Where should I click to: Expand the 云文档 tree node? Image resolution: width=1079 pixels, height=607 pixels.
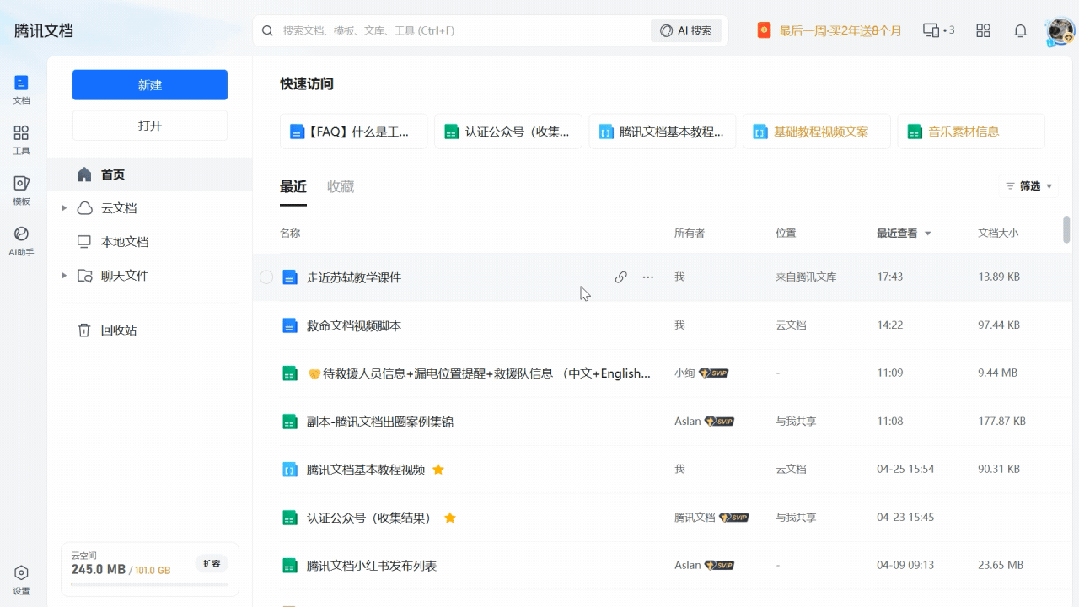click(x=64, y=208)
